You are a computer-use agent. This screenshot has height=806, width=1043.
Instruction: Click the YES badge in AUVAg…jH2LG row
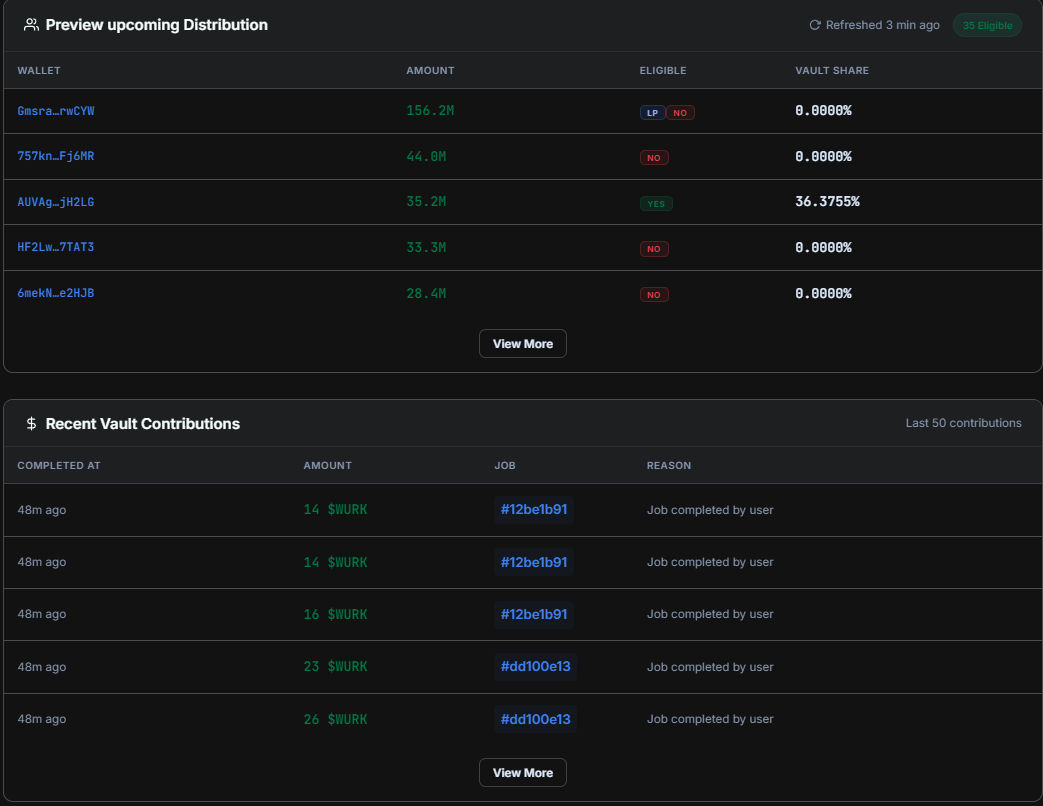[656, 203]
